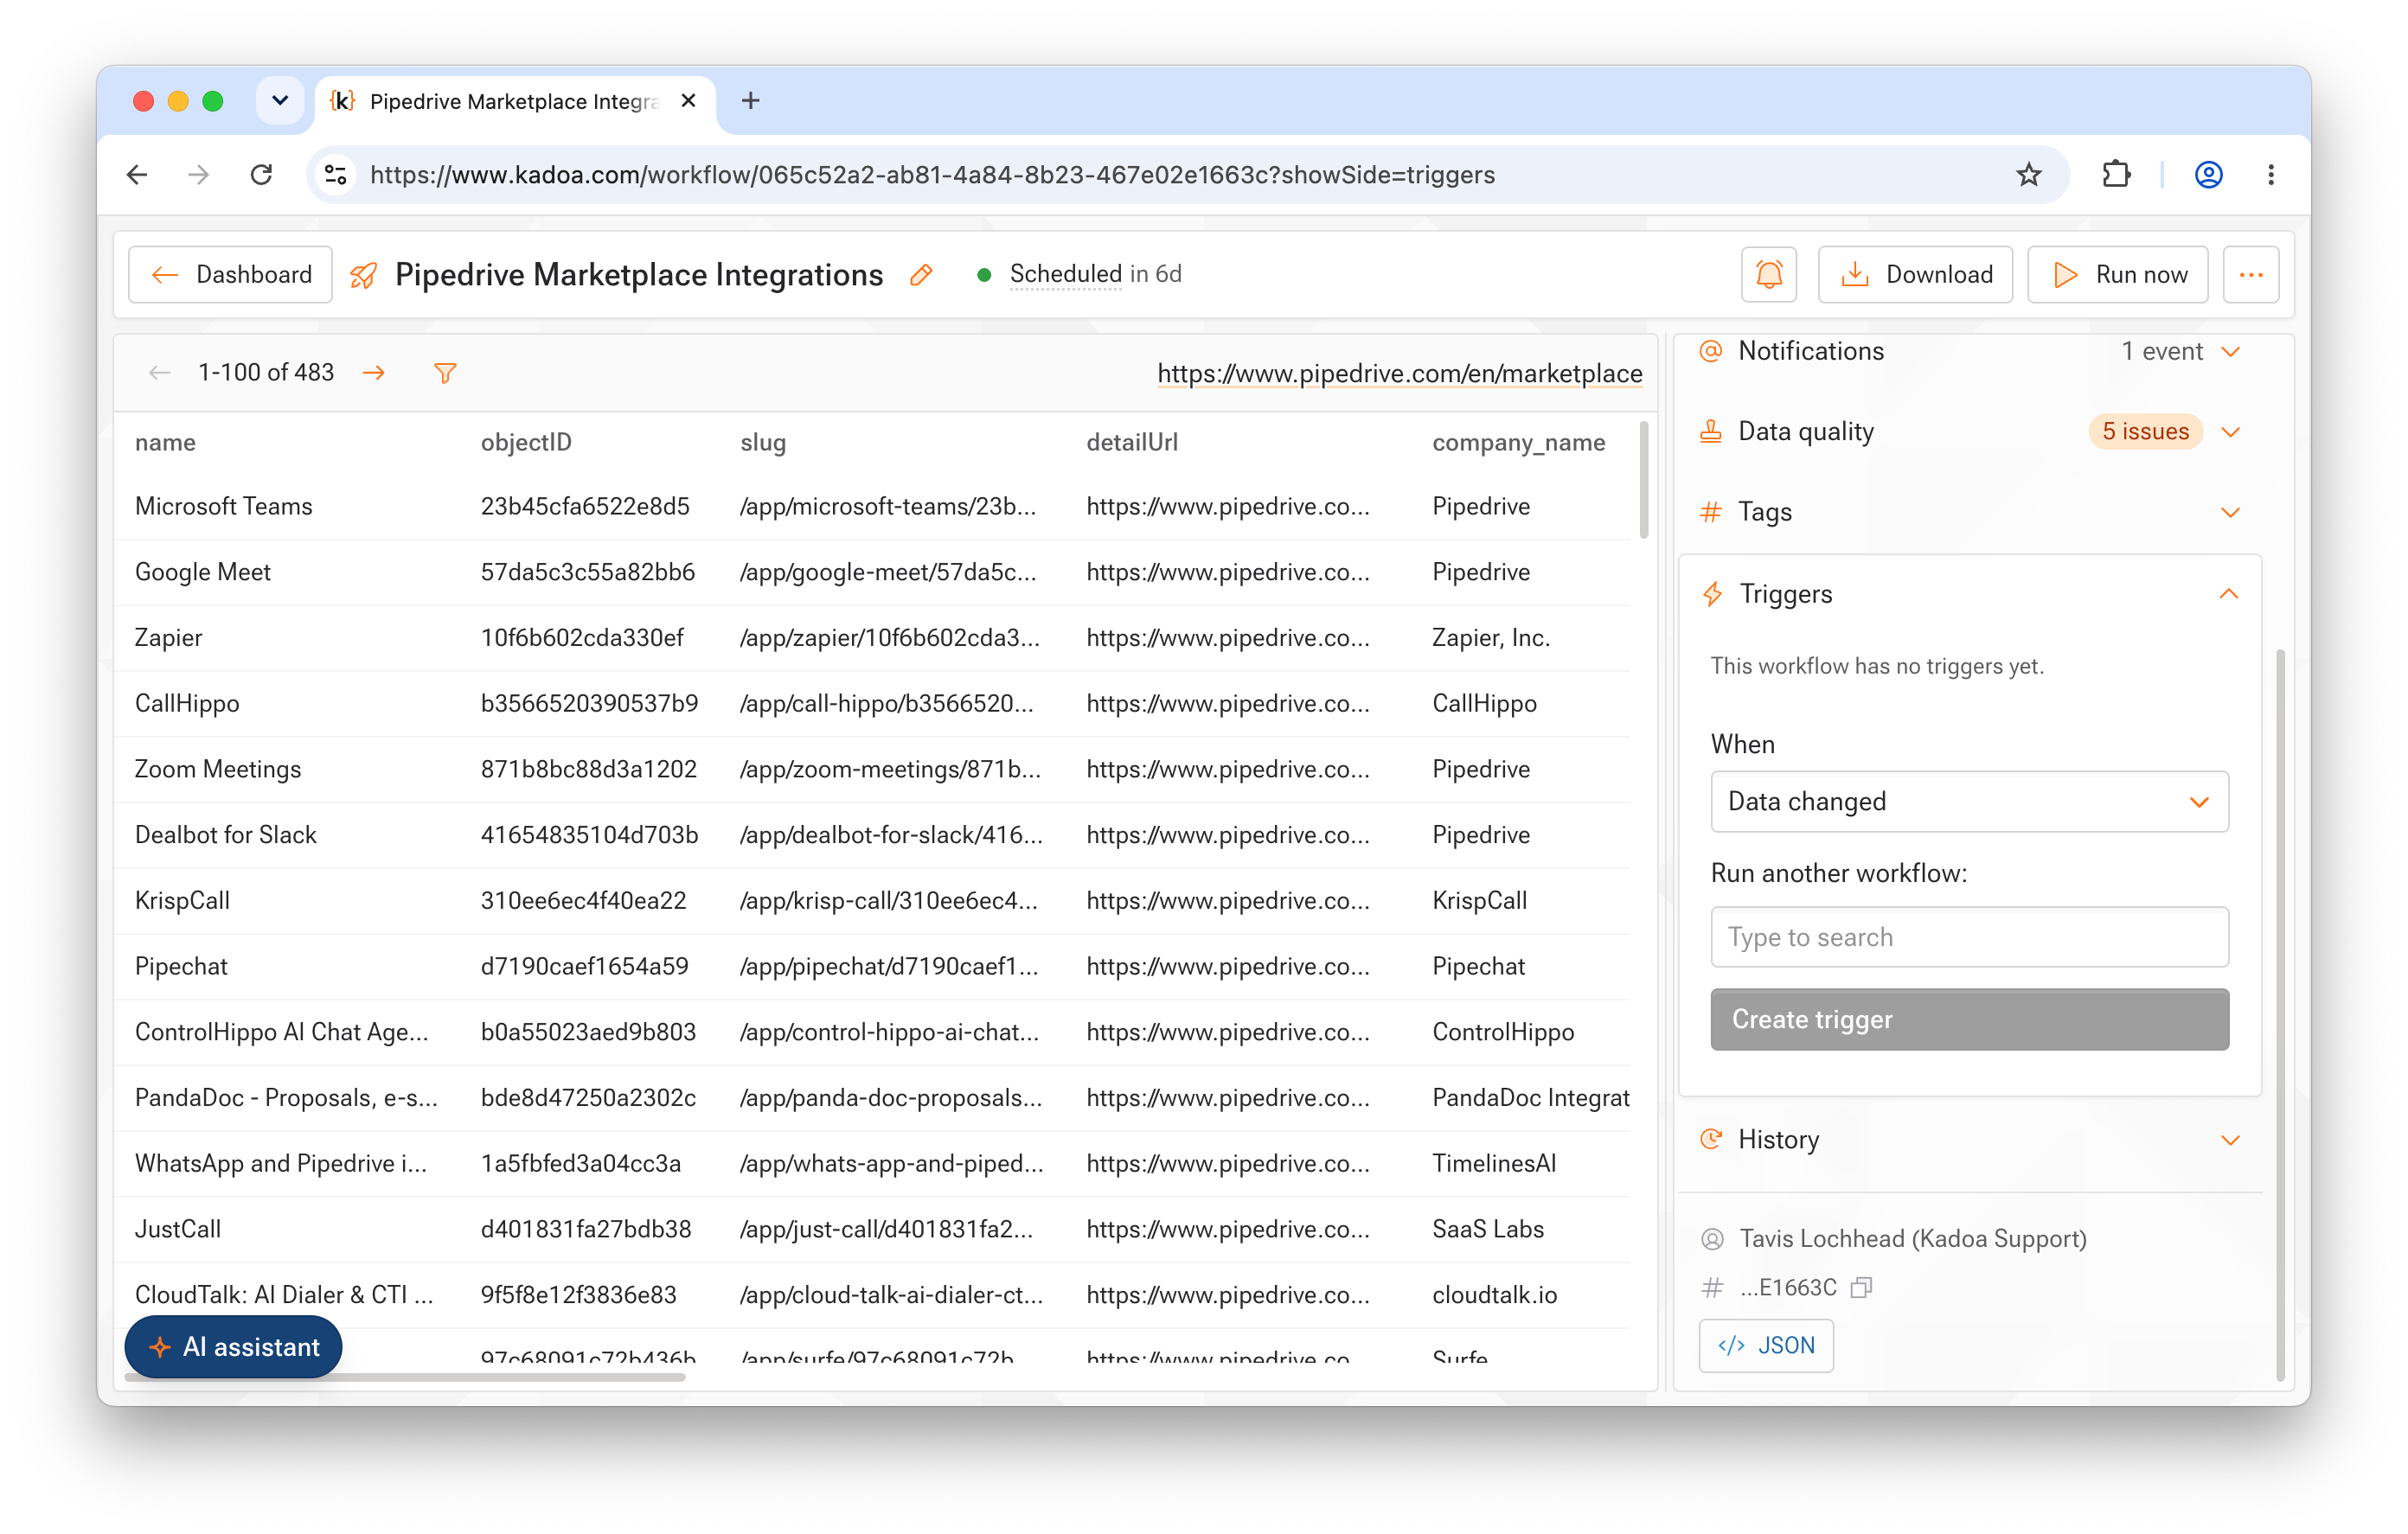Go to previous page of results arrow
Viewport: 2408px width, 1534px height.
[159, 373]
